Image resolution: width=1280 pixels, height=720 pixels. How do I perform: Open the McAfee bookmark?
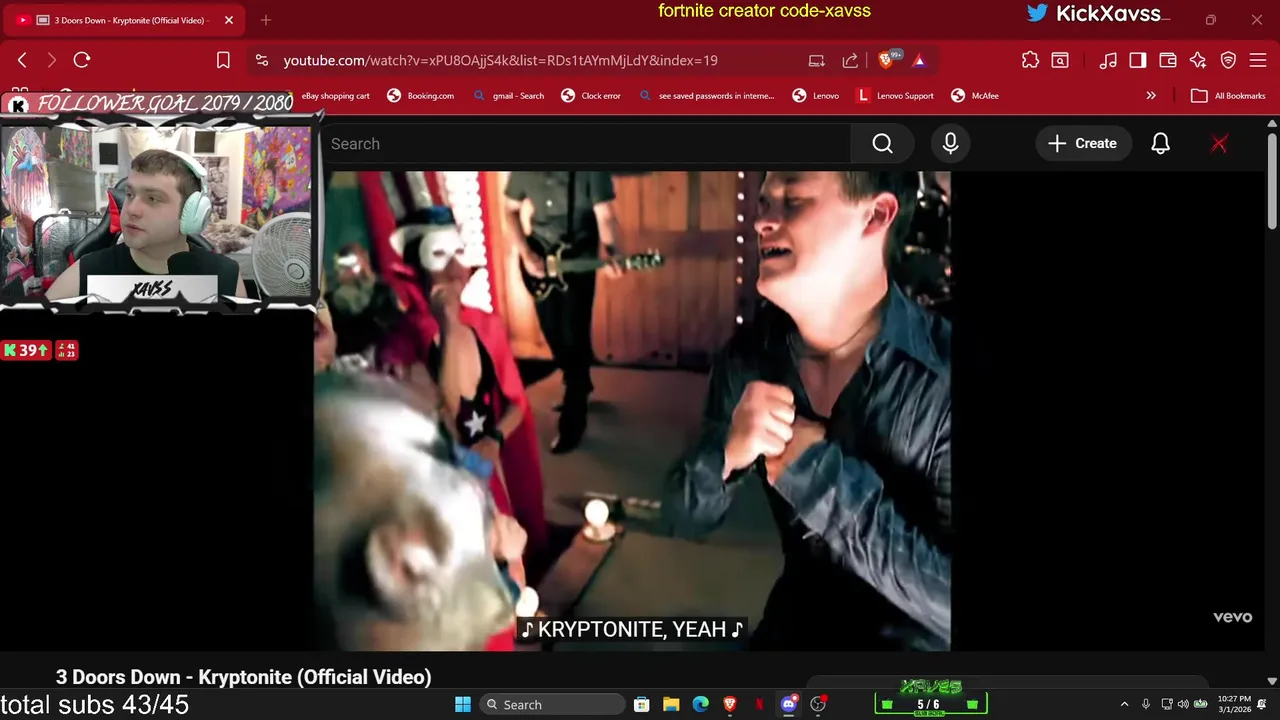[x=975, y=96]
